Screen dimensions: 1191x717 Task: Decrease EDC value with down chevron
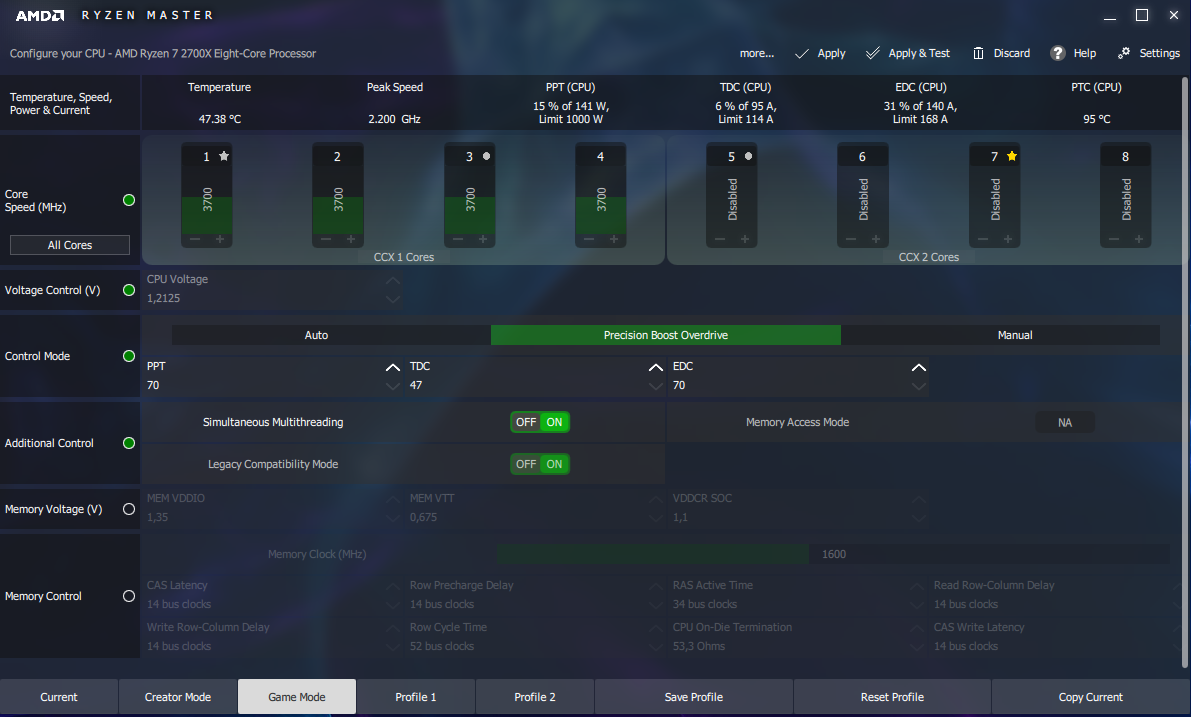[918, 386]
